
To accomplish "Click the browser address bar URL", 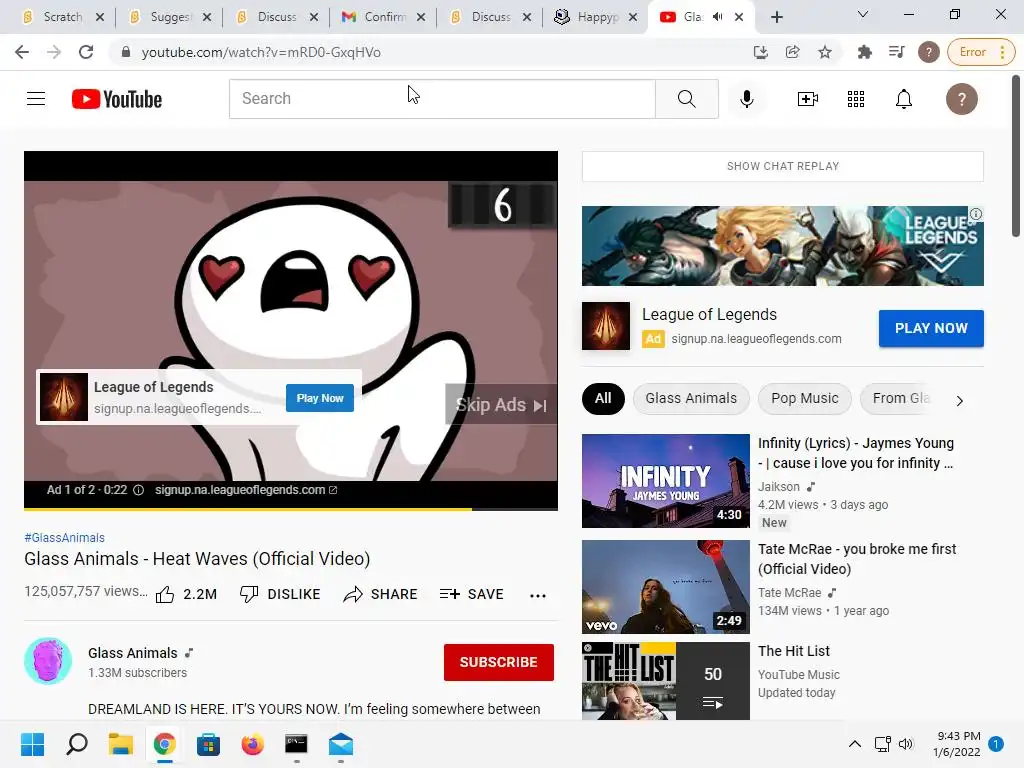I will tap(261, 52).
